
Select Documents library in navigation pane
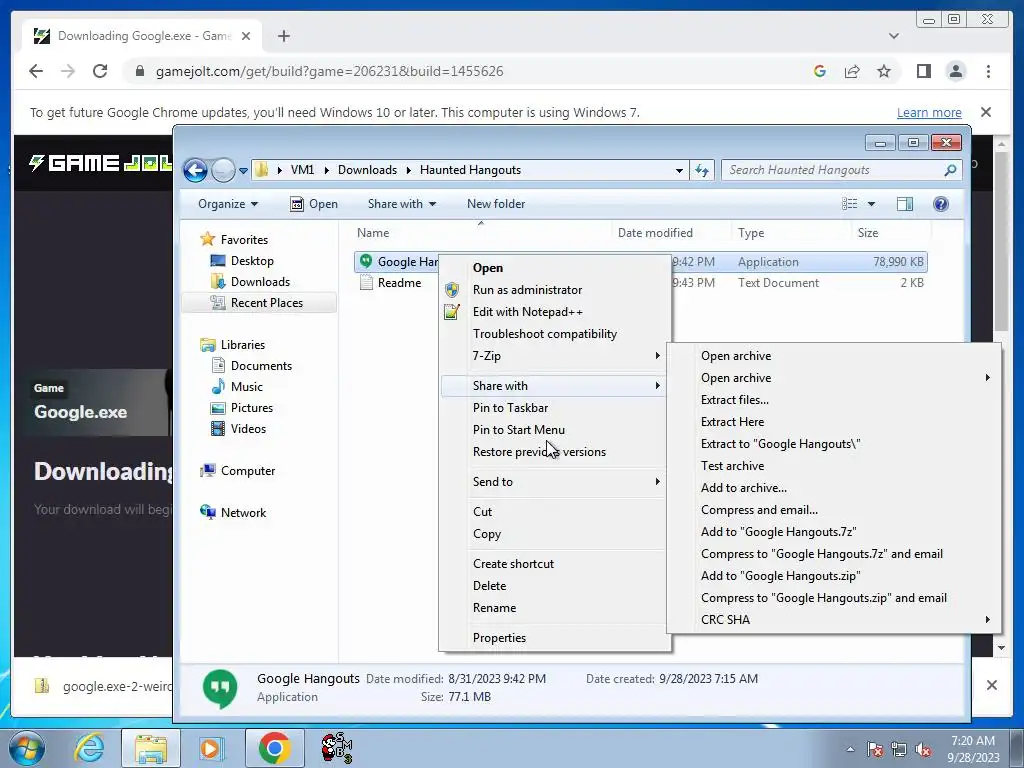pos(251,366)
